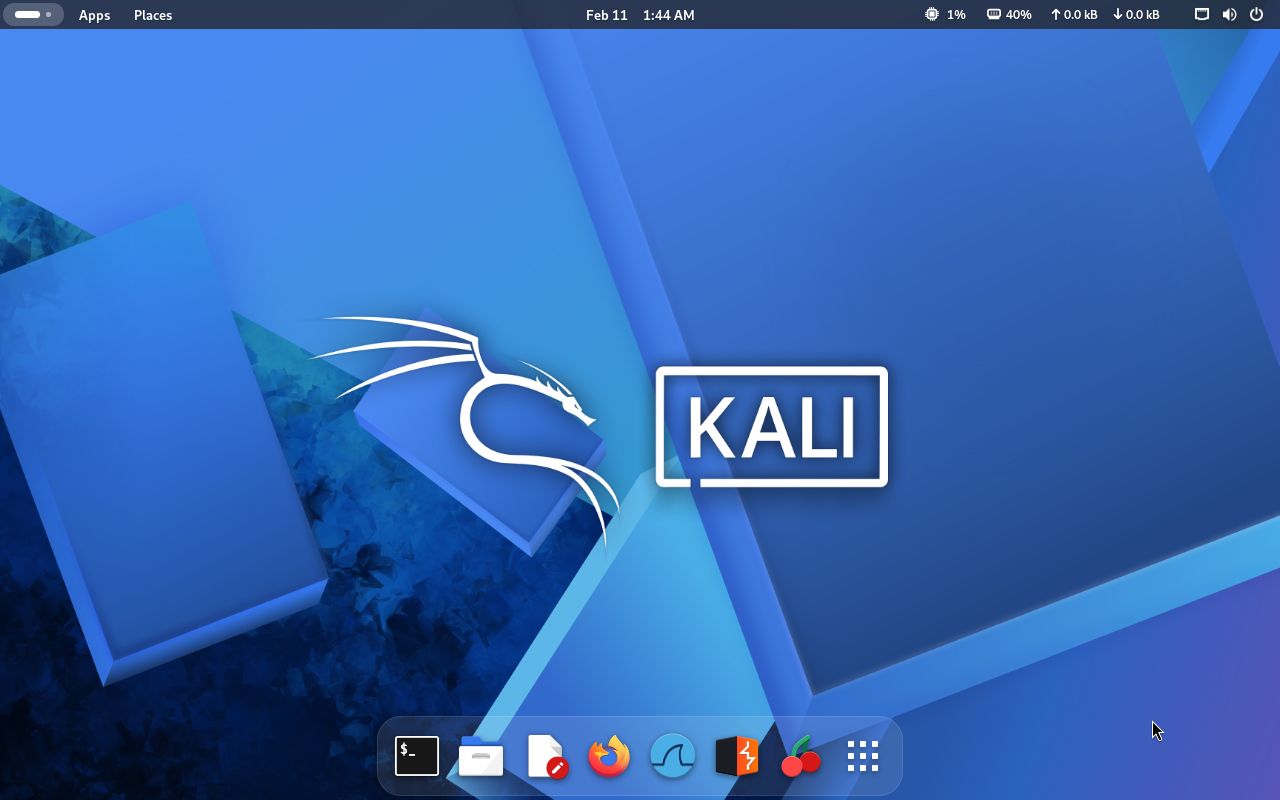
Task: Open CherryTree notes app in dock
Action: (x=801, y=756)
